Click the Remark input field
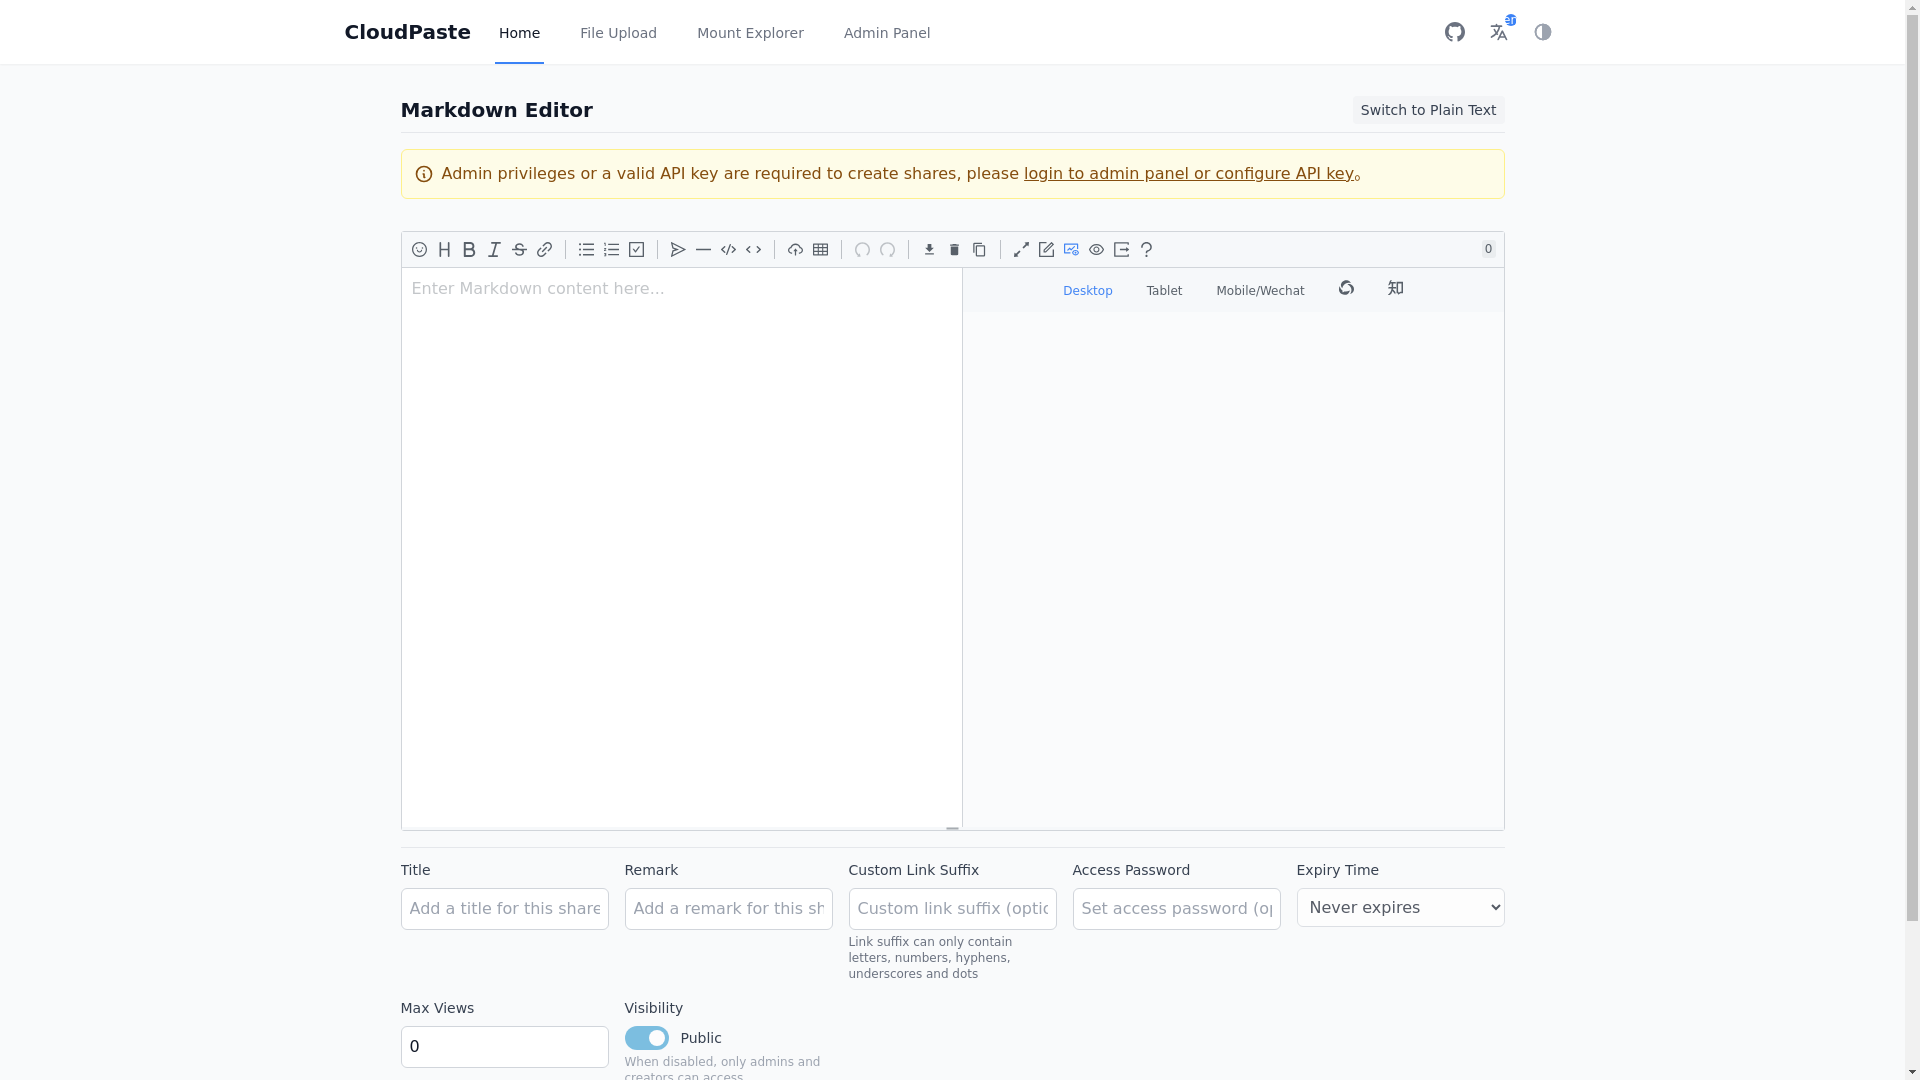 coord(729,909)
